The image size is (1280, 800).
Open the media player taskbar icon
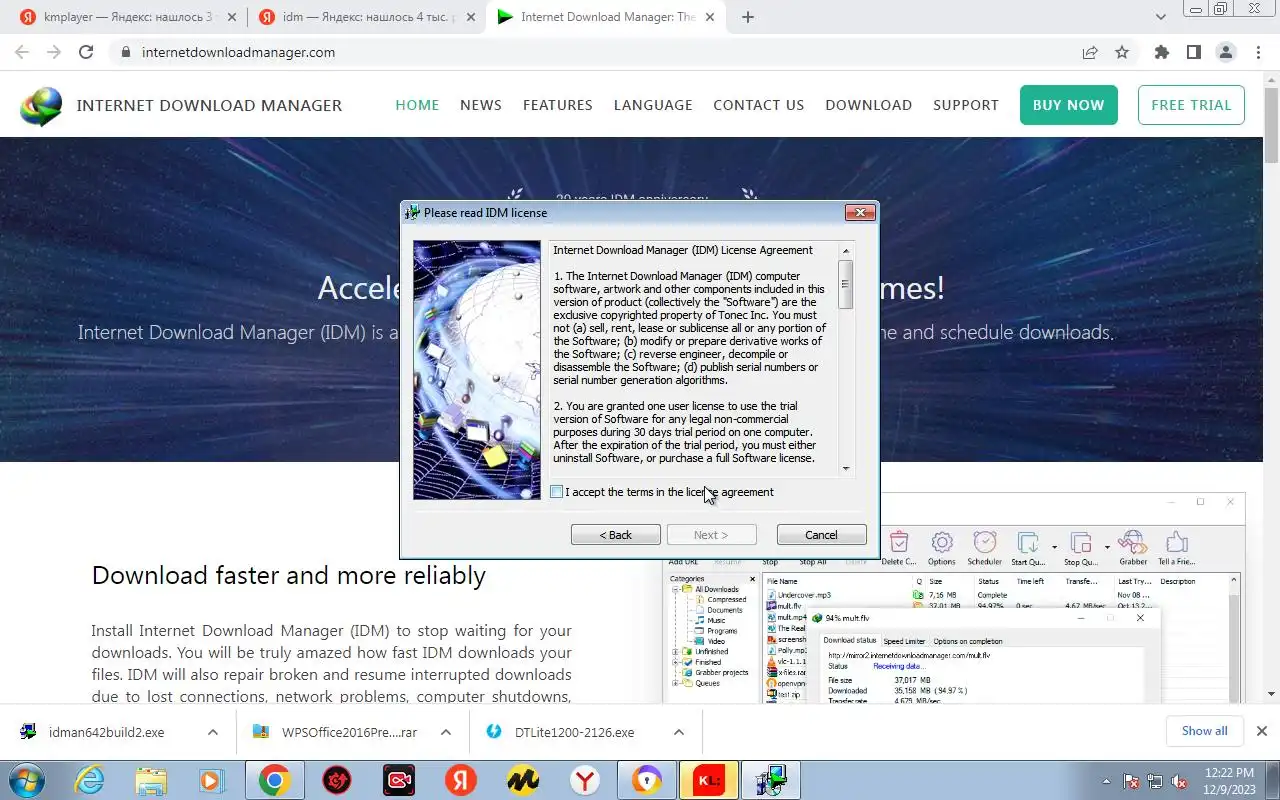212,781
